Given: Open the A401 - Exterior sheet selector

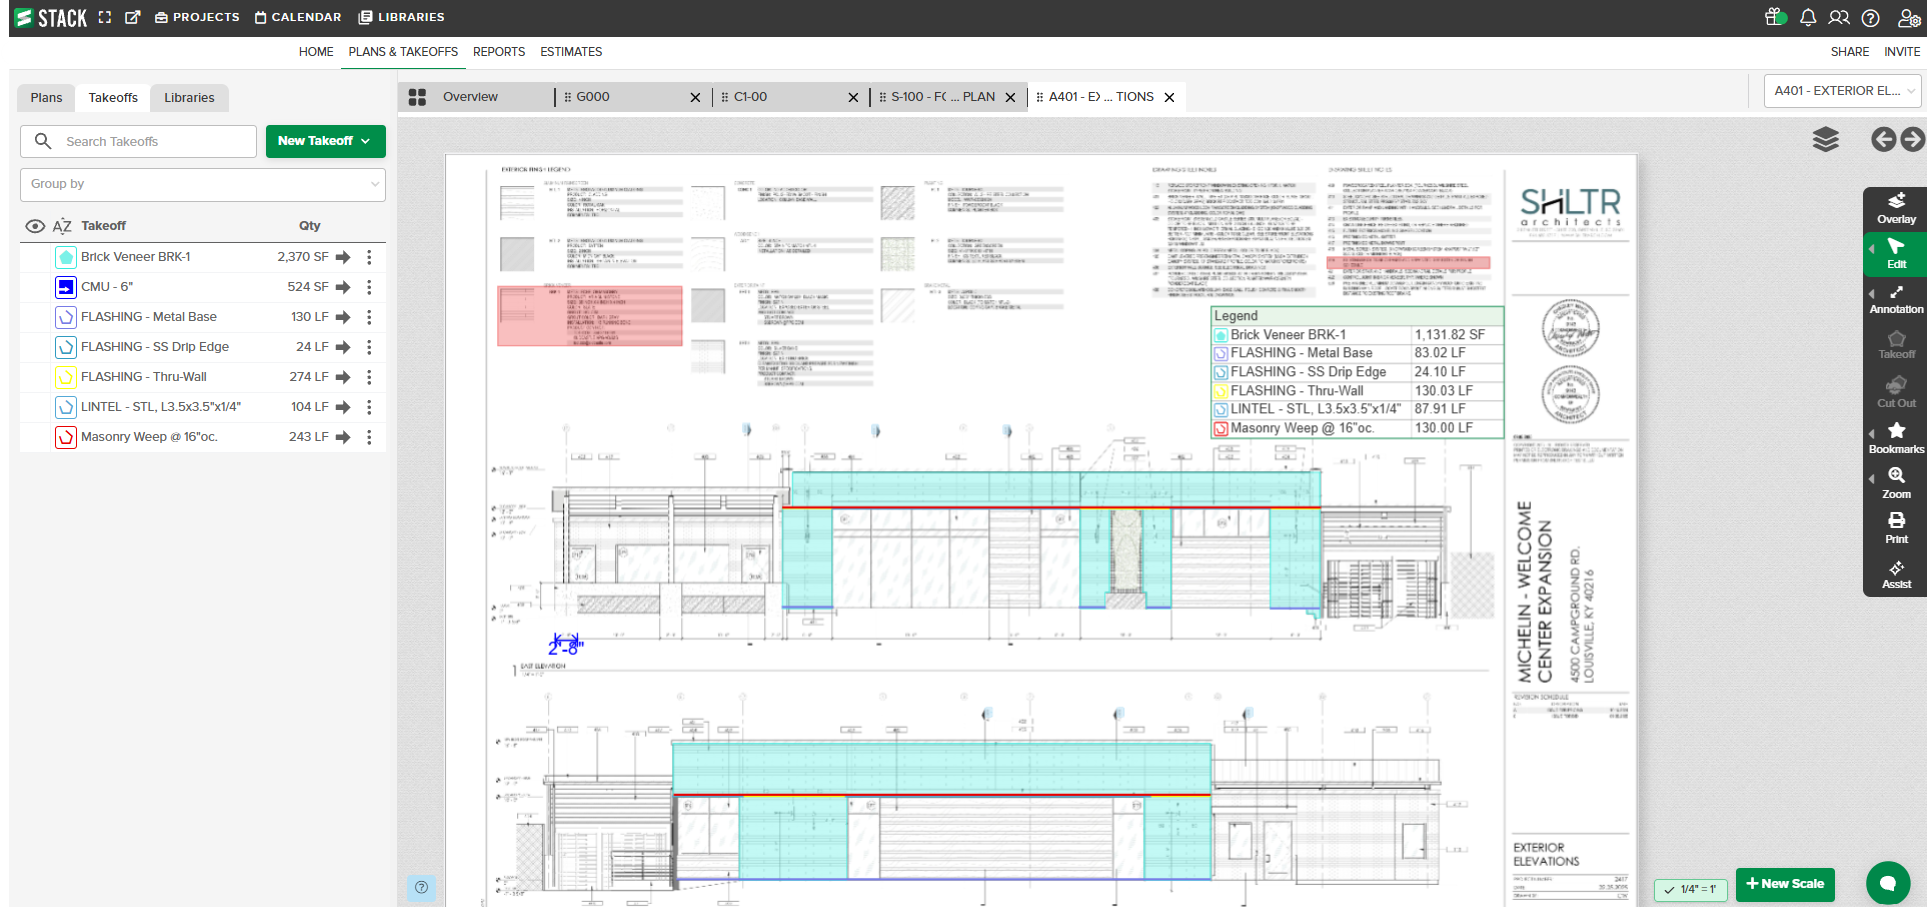Looking at the screenshot, I should 1842,91.
